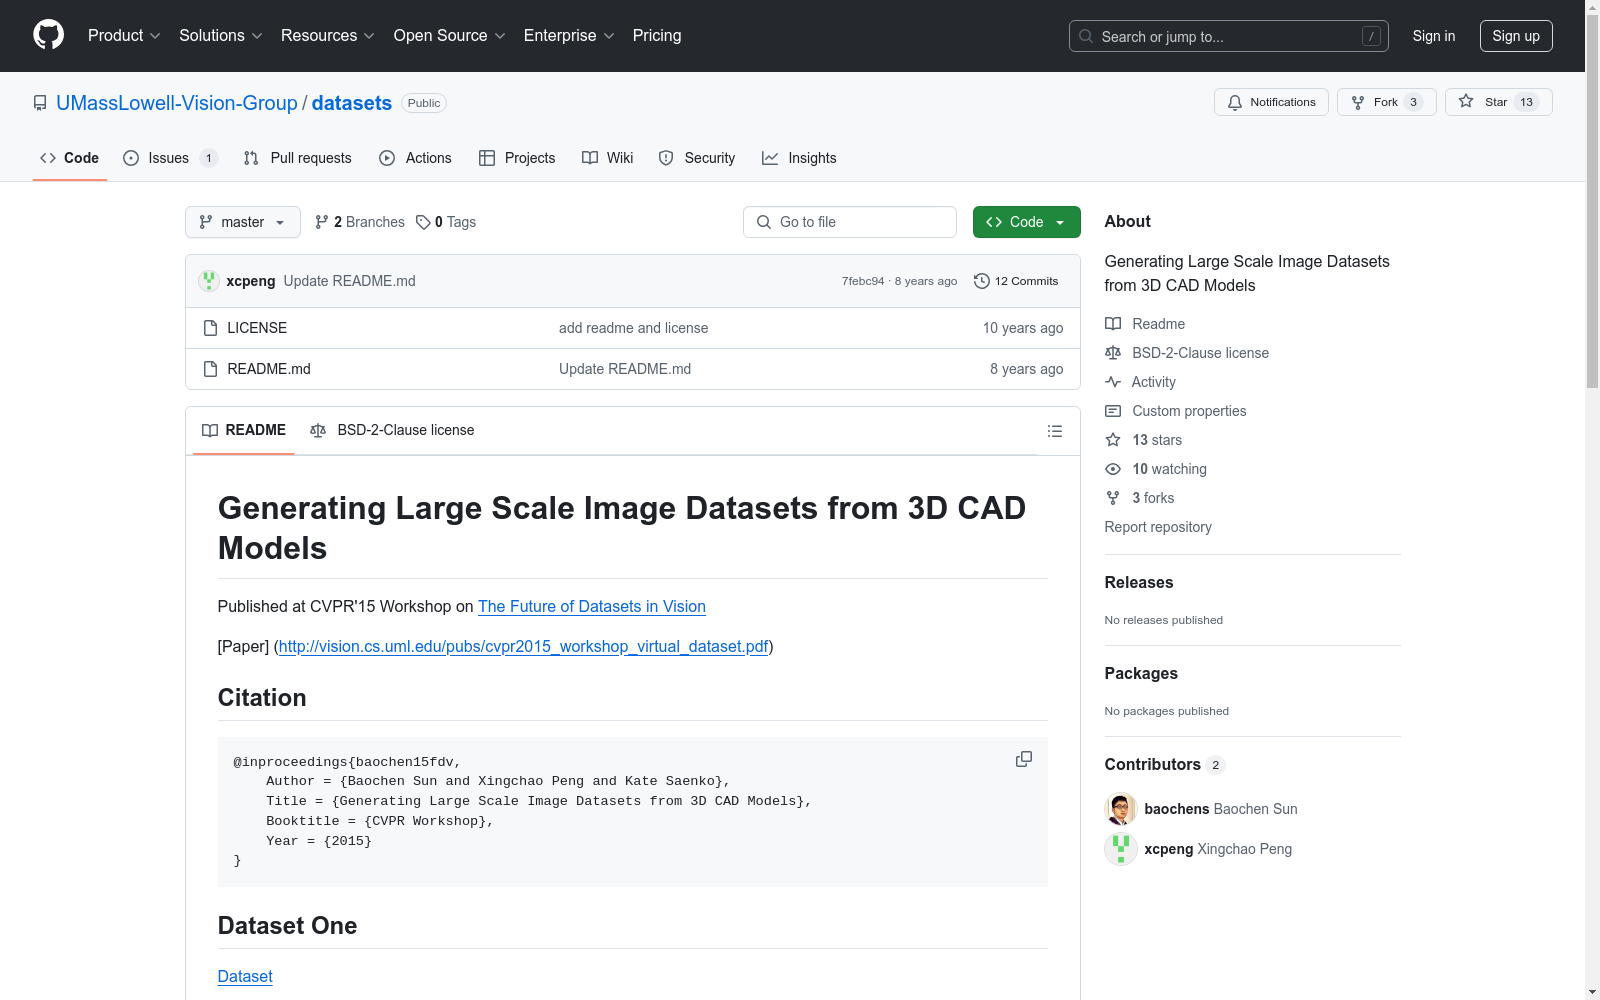
Task: Switch to the Security tab
Action: 697,158
